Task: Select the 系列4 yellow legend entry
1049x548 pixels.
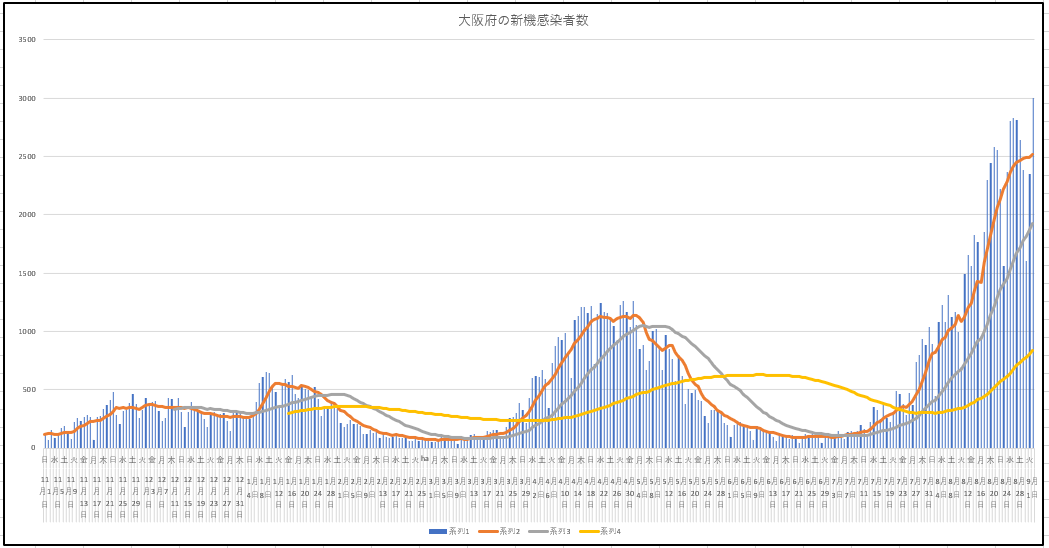Action: 606,531
